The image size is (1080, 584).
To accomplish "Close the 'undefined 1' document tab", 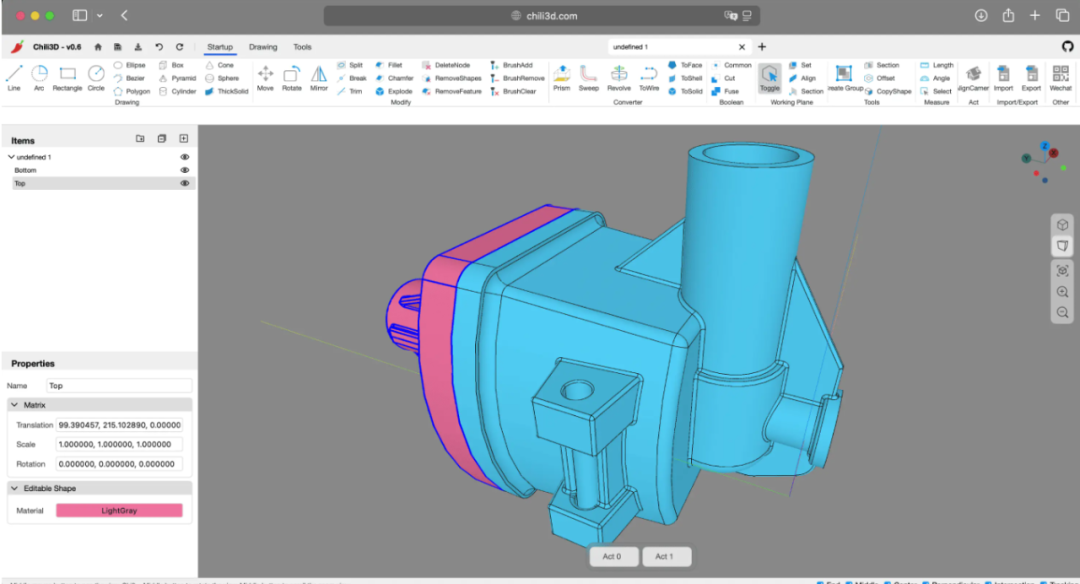I will [742, 47].
